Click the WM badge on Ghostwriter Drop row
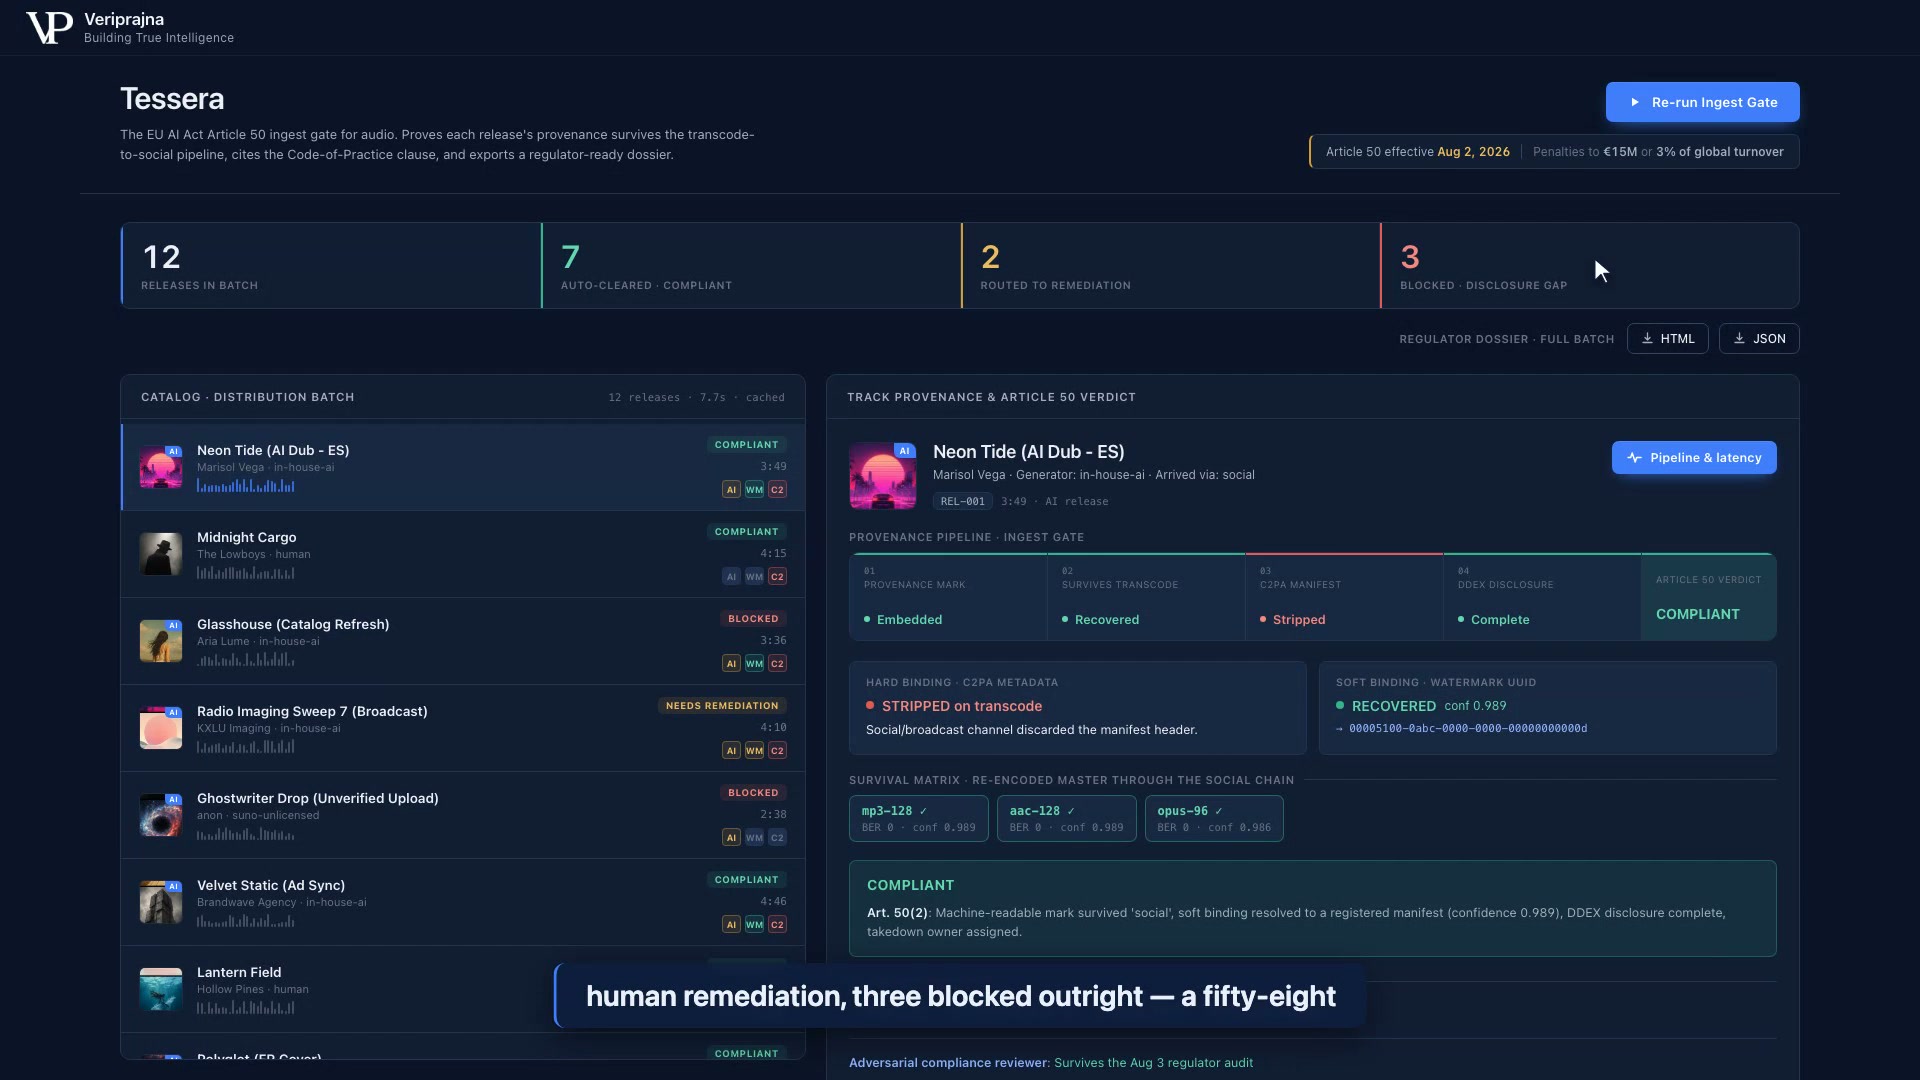Screen dimensions: 1920x1080 754,837
